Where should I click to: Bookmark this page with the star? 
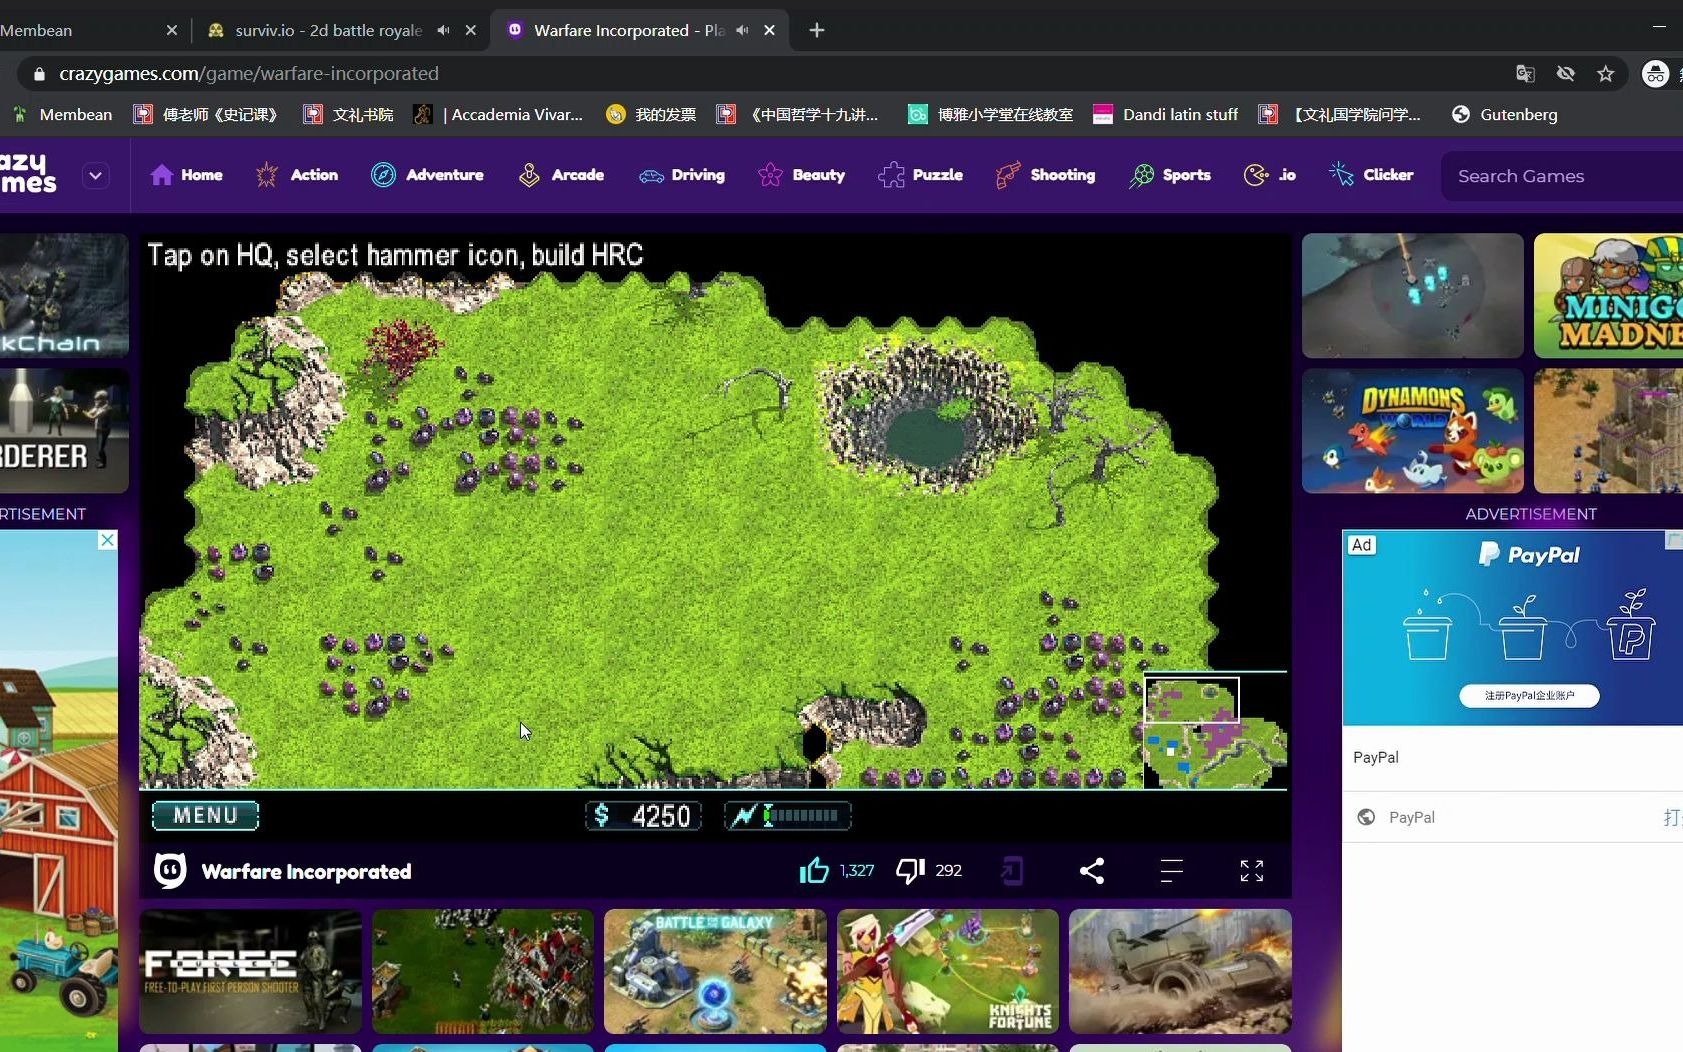pyautogui.click(x=1606, y=73)
